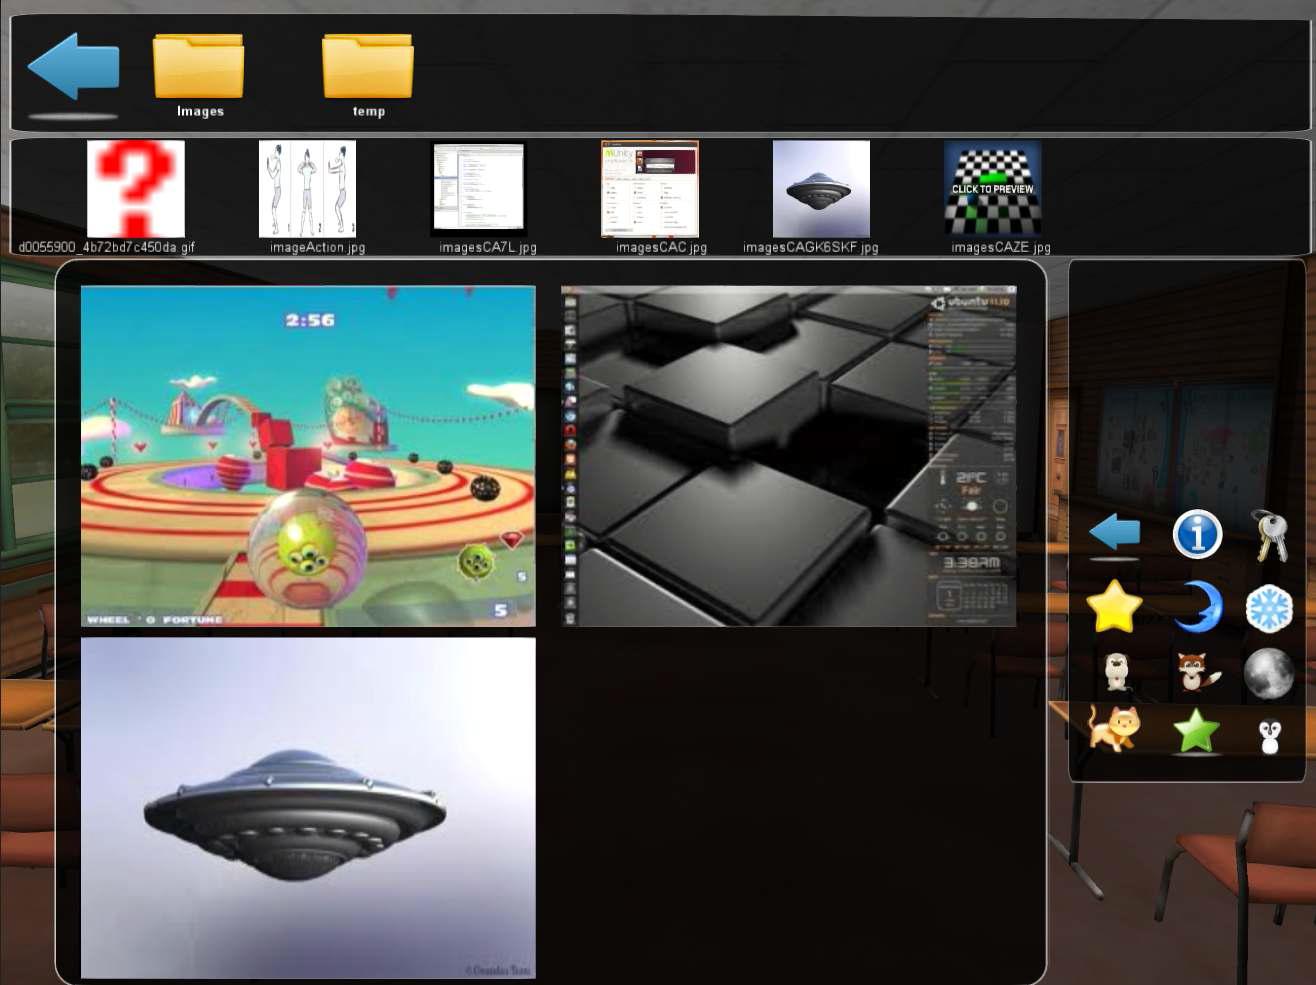Select the imagesCAC.jpg thumbnail
The image size is (1316, 985).
(x=650, y=189)
